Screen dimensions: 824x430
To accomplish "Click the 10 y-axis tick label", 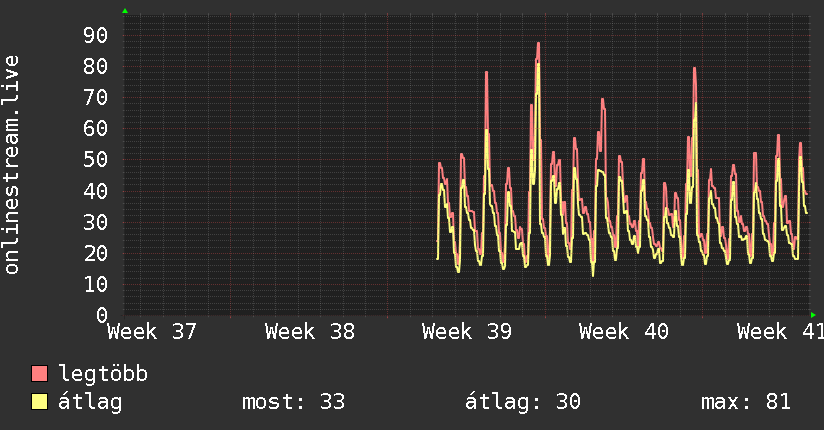I will (96, 285).
